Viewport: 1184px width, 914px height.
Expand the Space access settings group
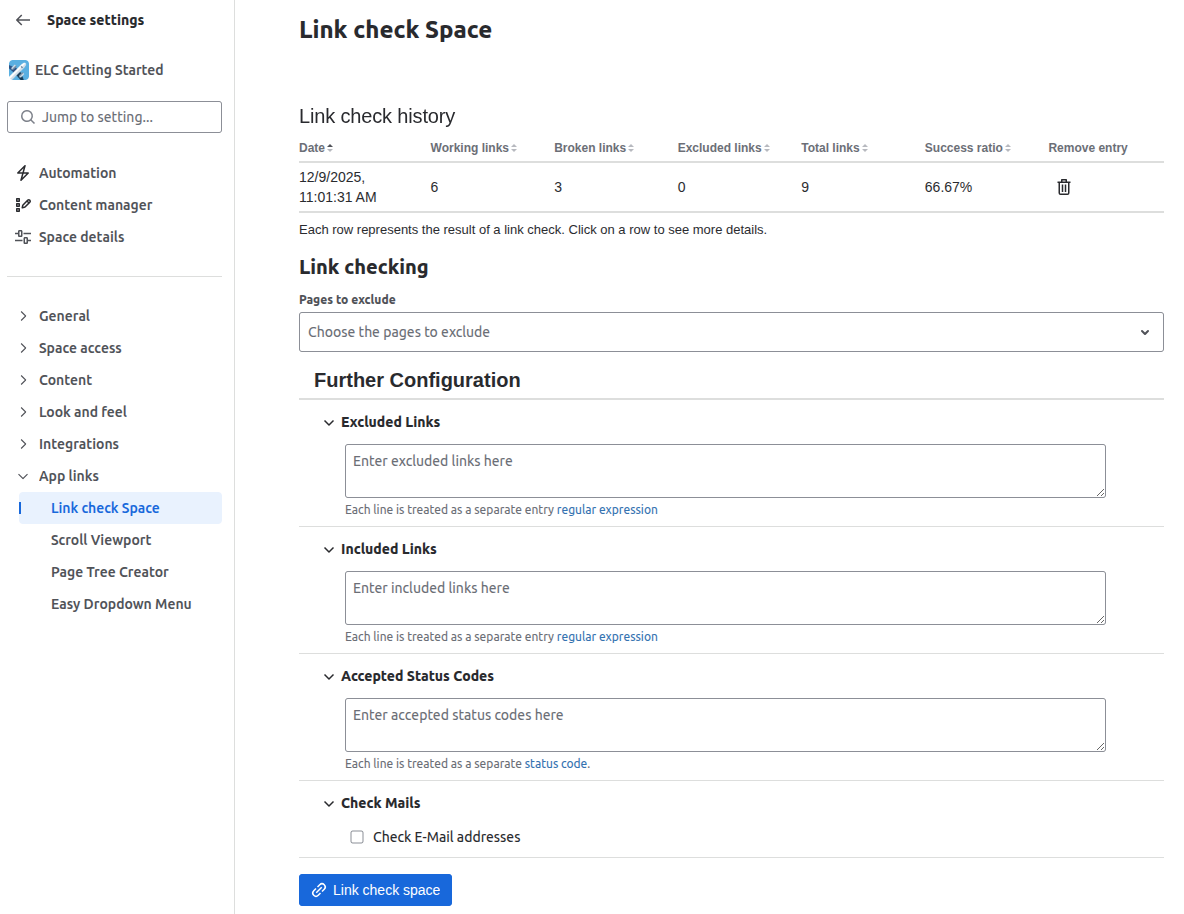point(23,348)
